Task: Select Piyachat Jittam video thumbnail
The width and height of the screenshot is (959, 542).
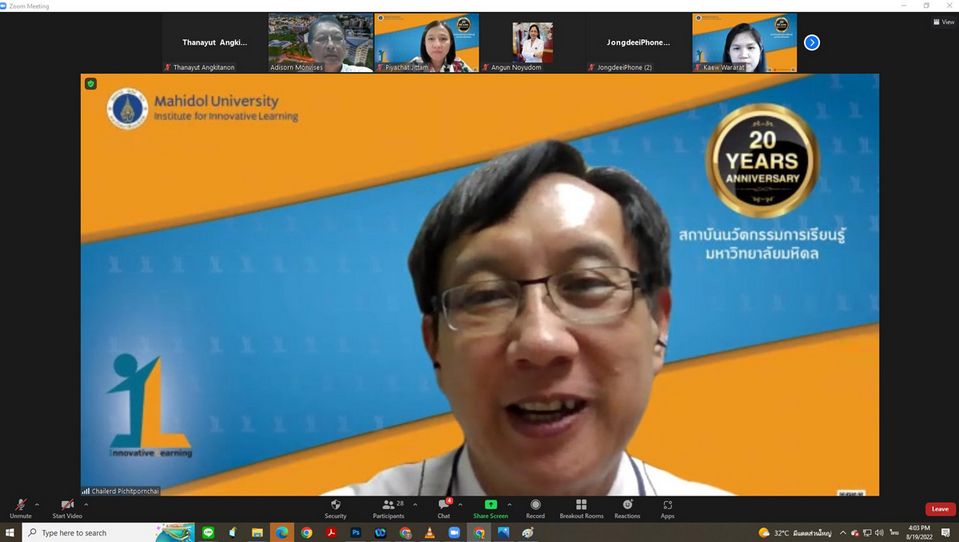Action: point(426,42)
